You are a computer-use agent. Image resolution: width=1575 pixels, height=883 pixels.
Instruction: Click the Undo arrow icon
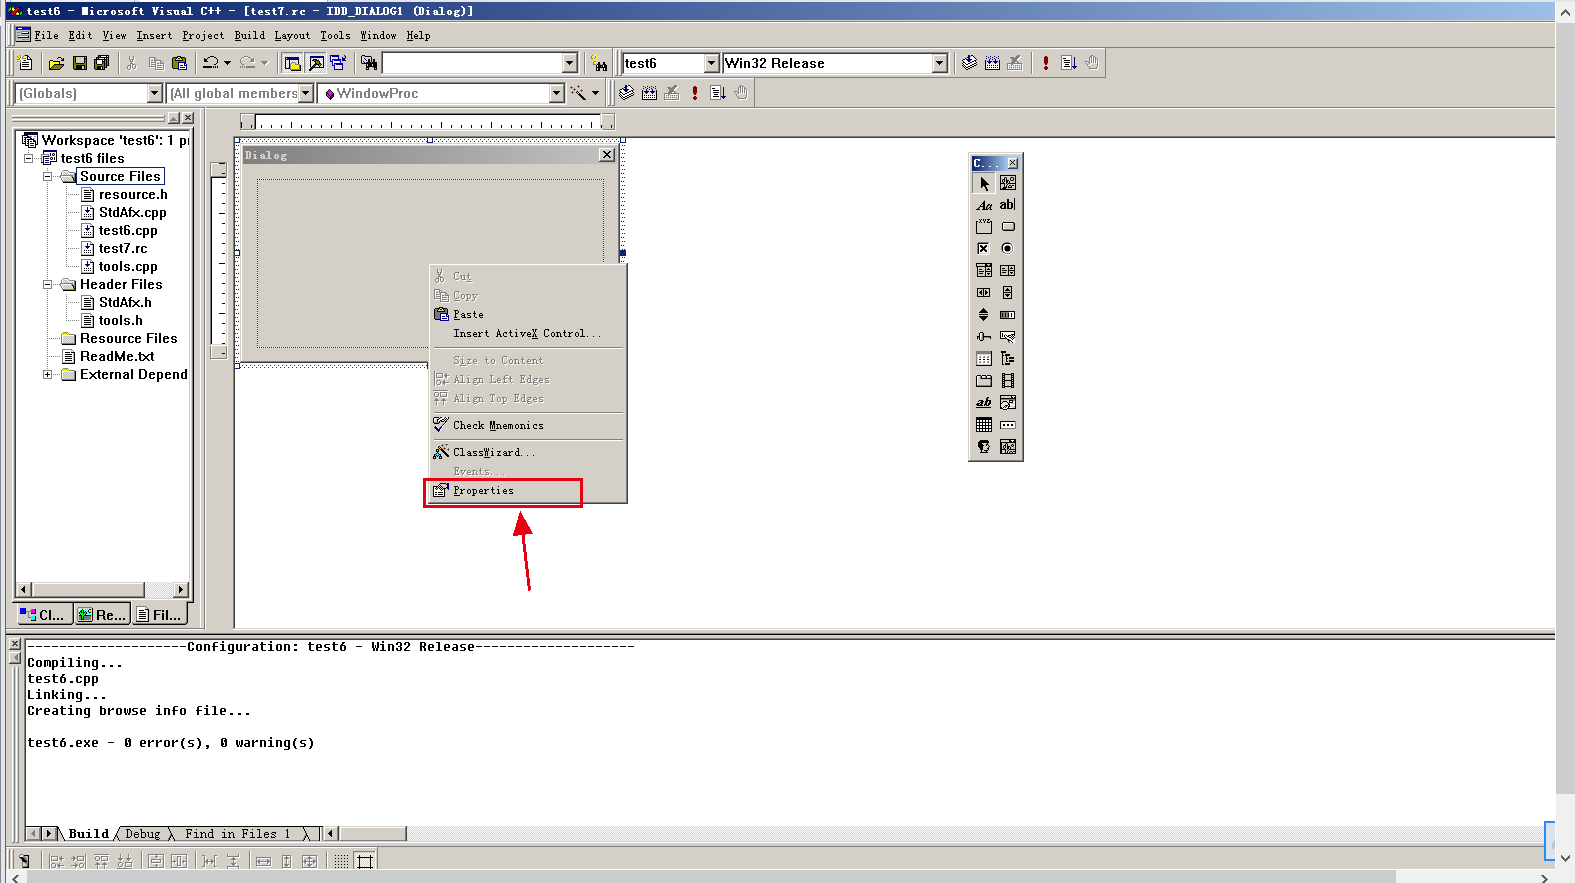point(210,63)
